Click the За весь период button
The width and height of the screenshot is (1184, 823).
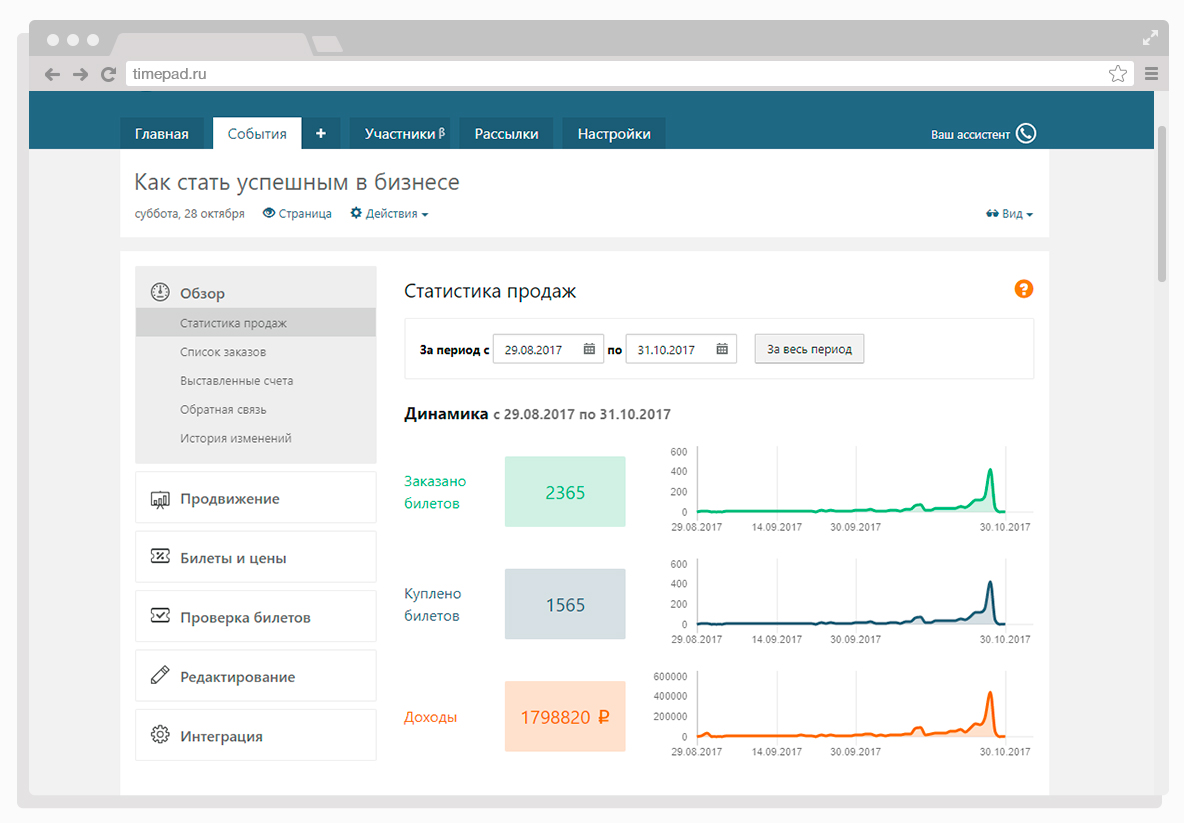tap(809, 350)
